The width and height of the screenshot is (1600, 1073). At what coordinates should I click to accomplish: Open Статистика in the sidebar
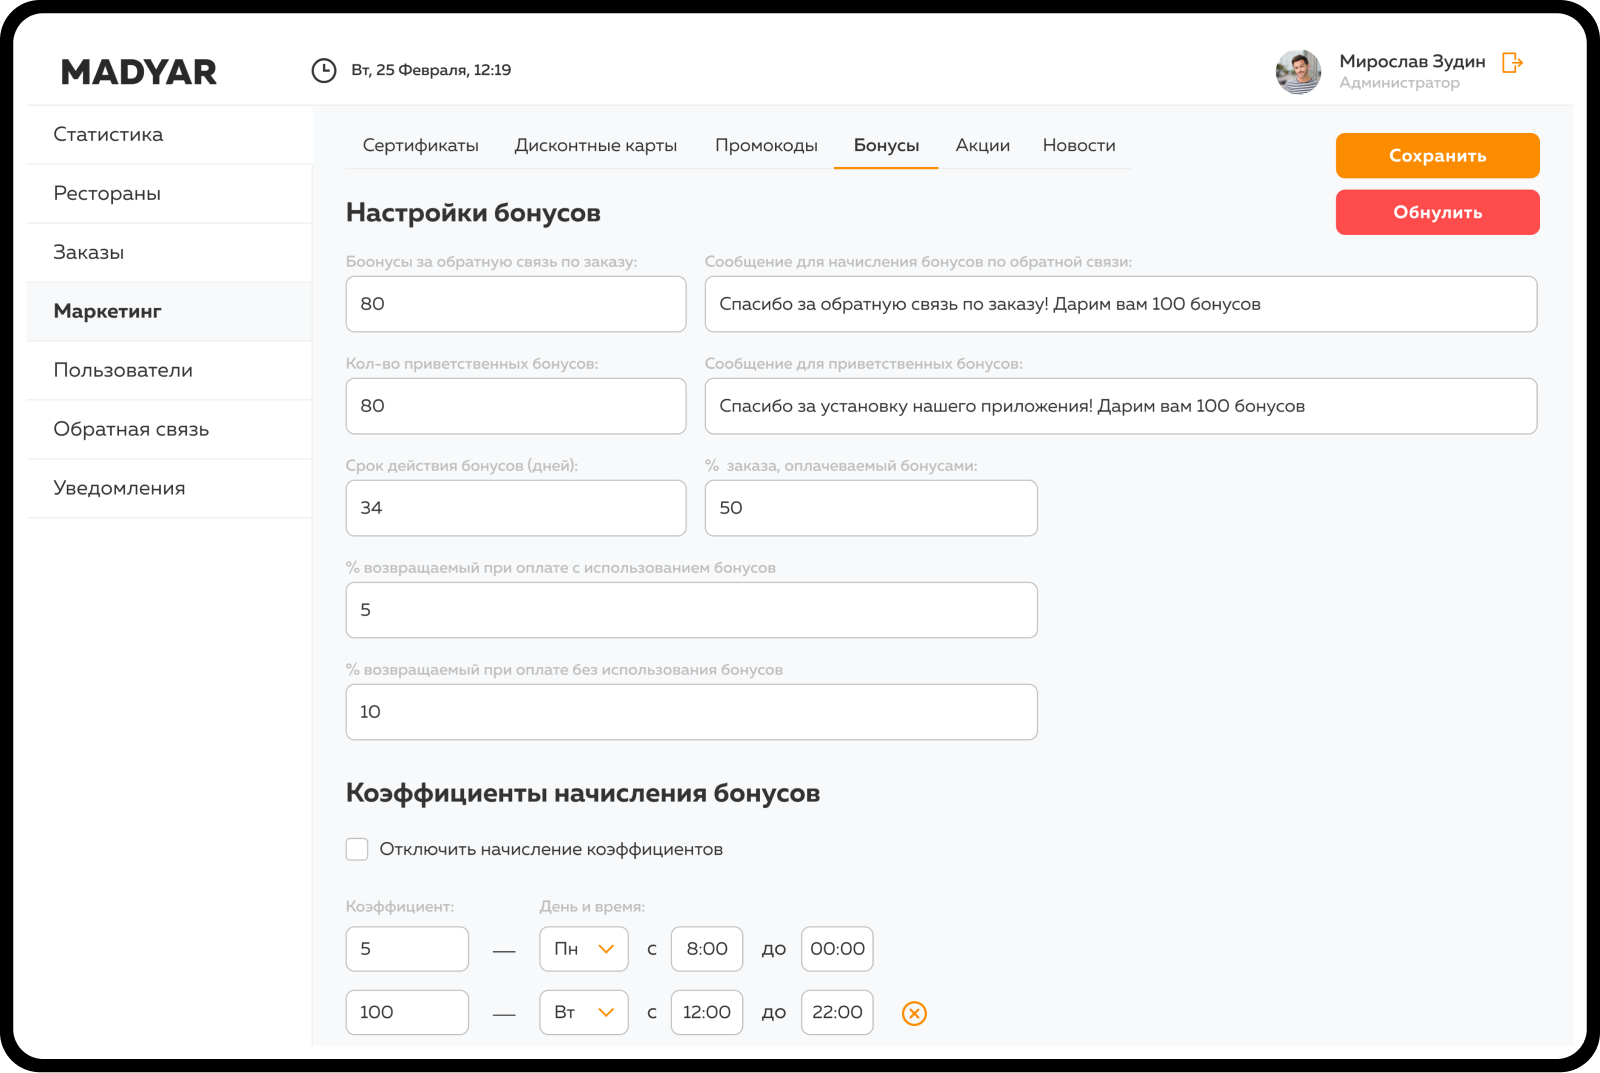tap(169, 135)
